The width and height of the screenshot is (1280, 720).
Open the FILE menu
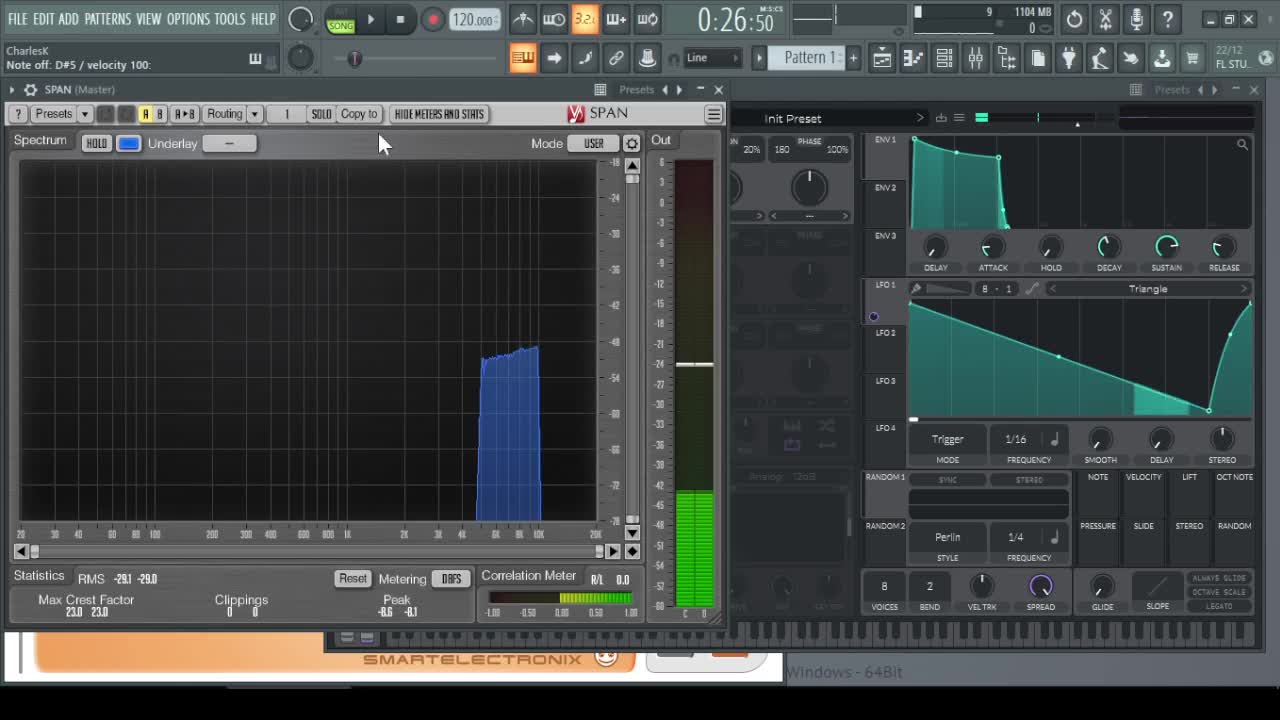click(17, 19)
